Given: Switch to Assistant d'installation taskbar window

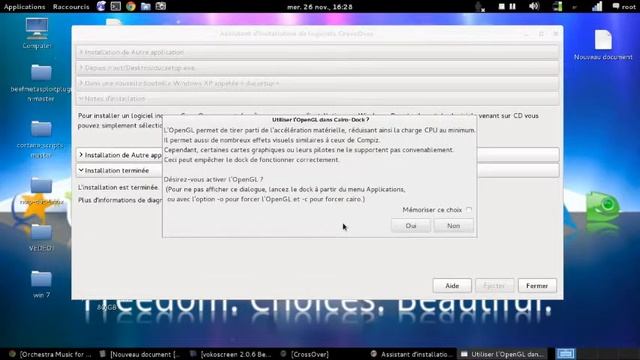Looking at the screenshot, I should 411,354.
